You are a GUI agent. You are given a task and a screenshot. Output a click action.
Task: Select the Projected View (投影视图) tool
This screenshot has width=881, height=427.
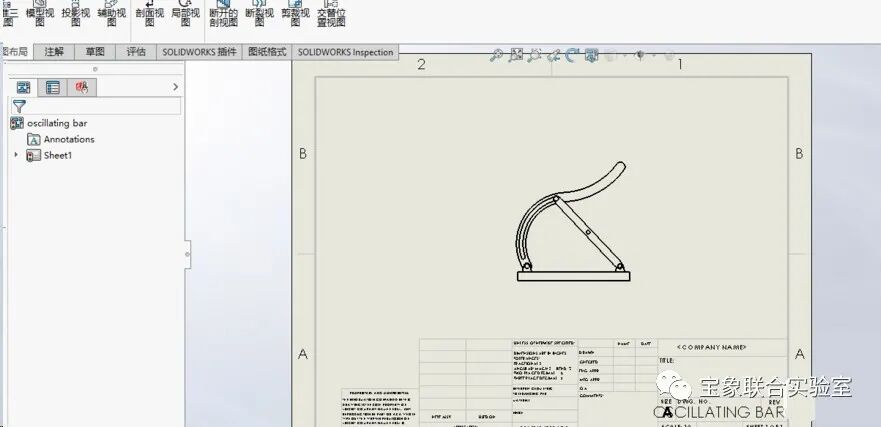(x=75, y=13)
